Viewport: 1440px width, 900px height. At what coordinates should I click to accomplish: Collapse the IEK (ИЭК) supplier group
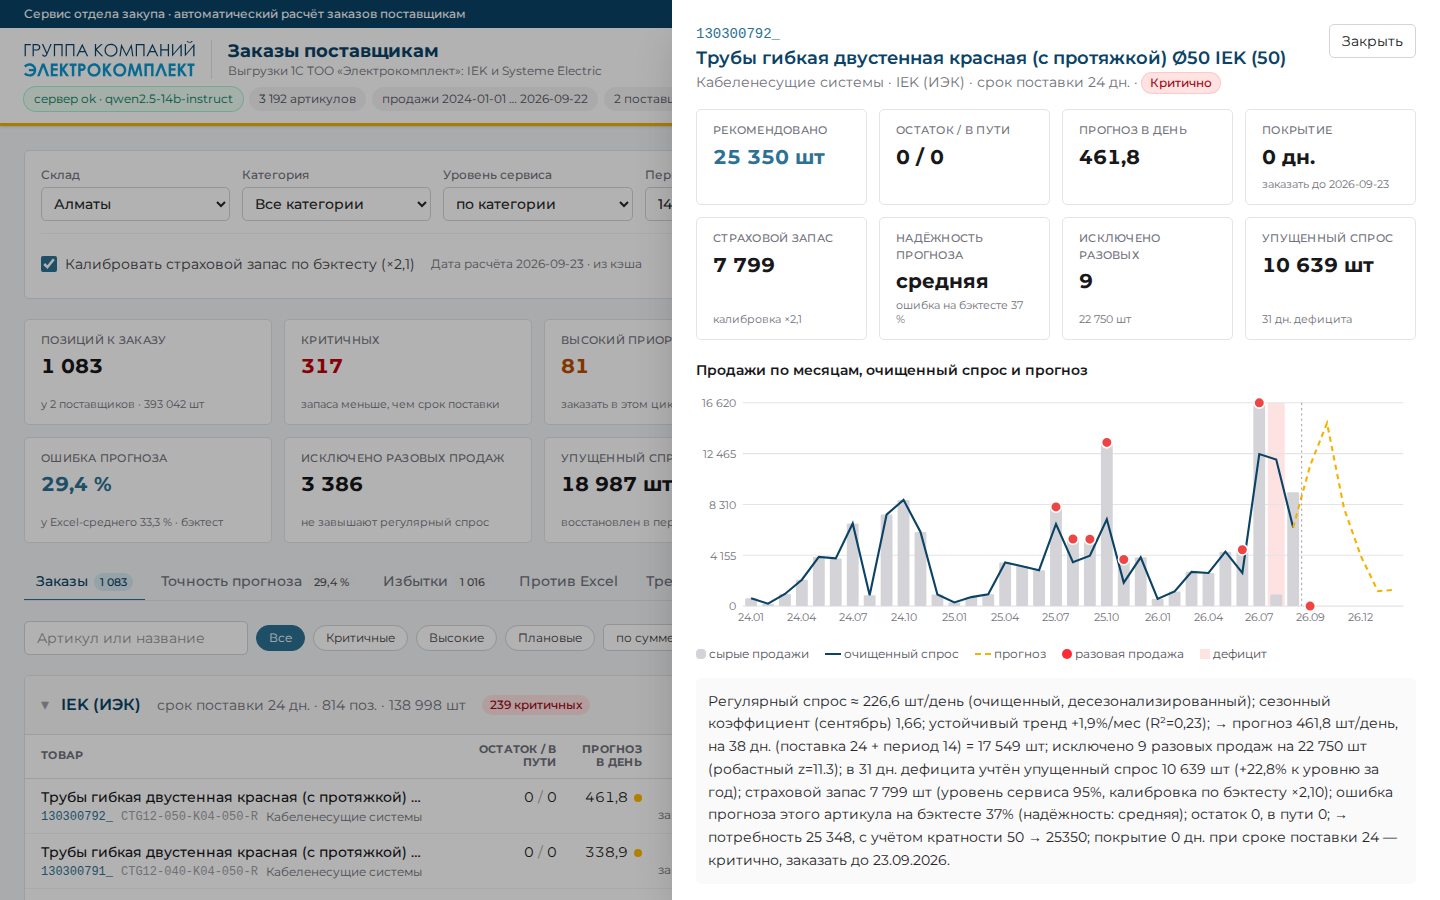(x=45, y=705)
